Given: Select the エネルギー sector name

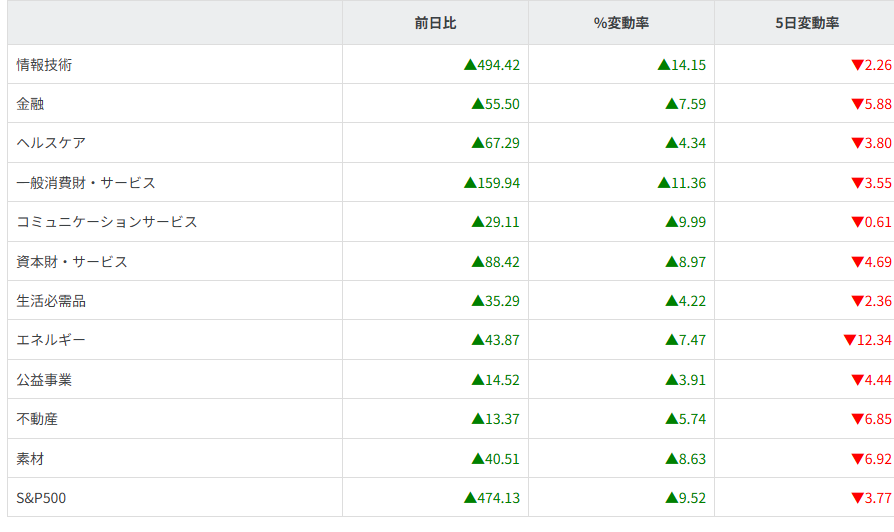Looking at the screenshot, I should [x=51, y=340].
